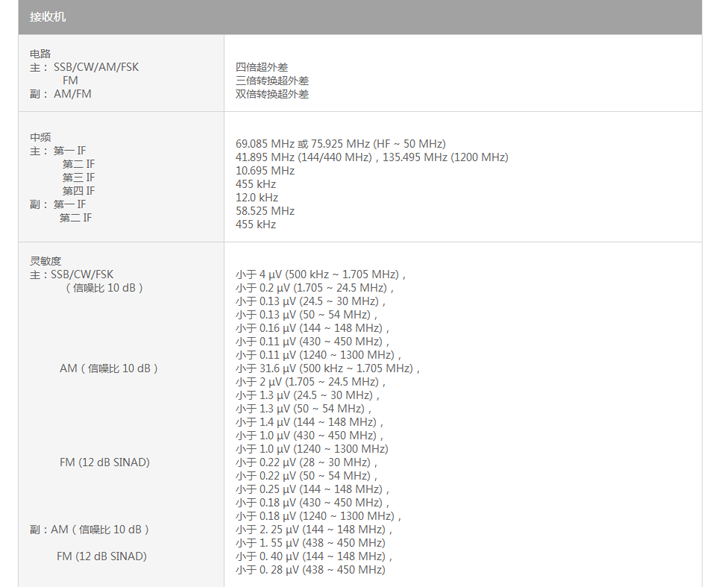Click 副： AM/FM in circuit row

point(61,94)
